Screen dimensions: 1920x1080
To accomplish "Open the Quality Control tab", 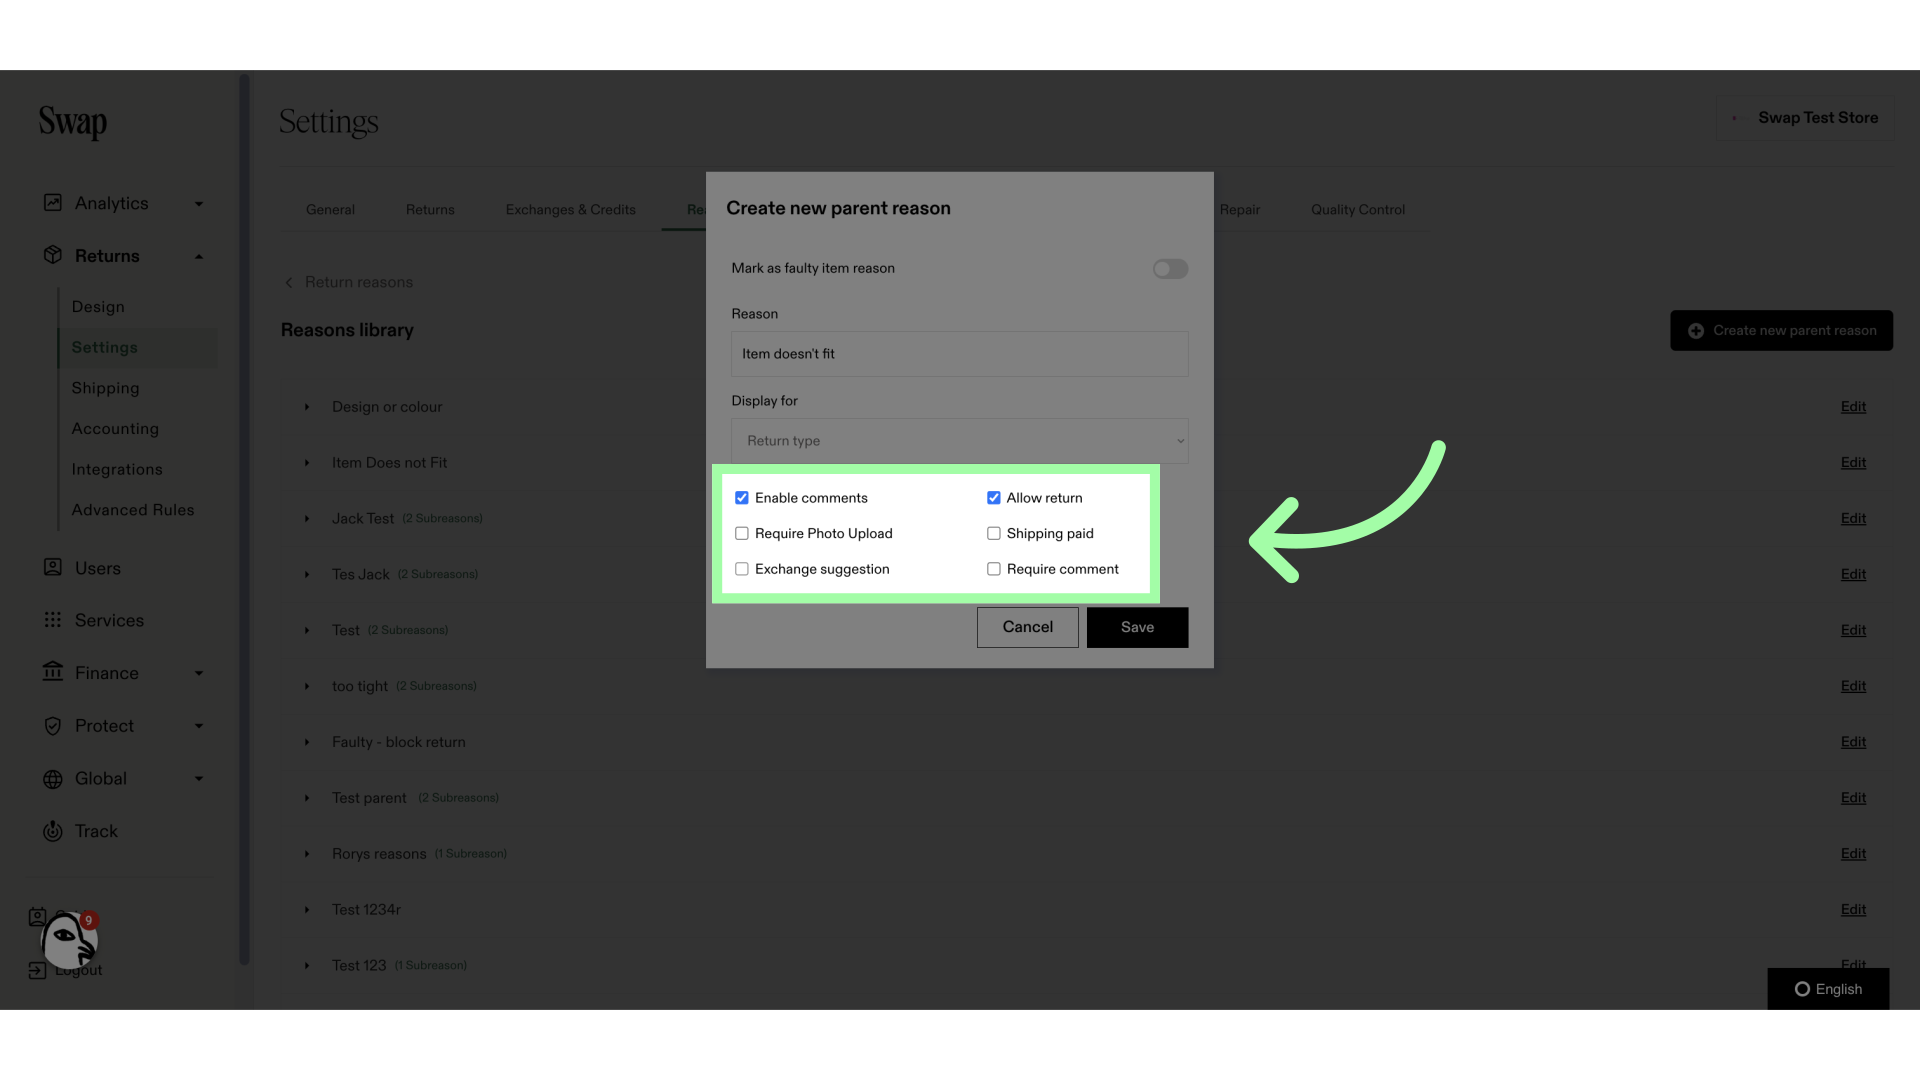I will pos(1358,210).
